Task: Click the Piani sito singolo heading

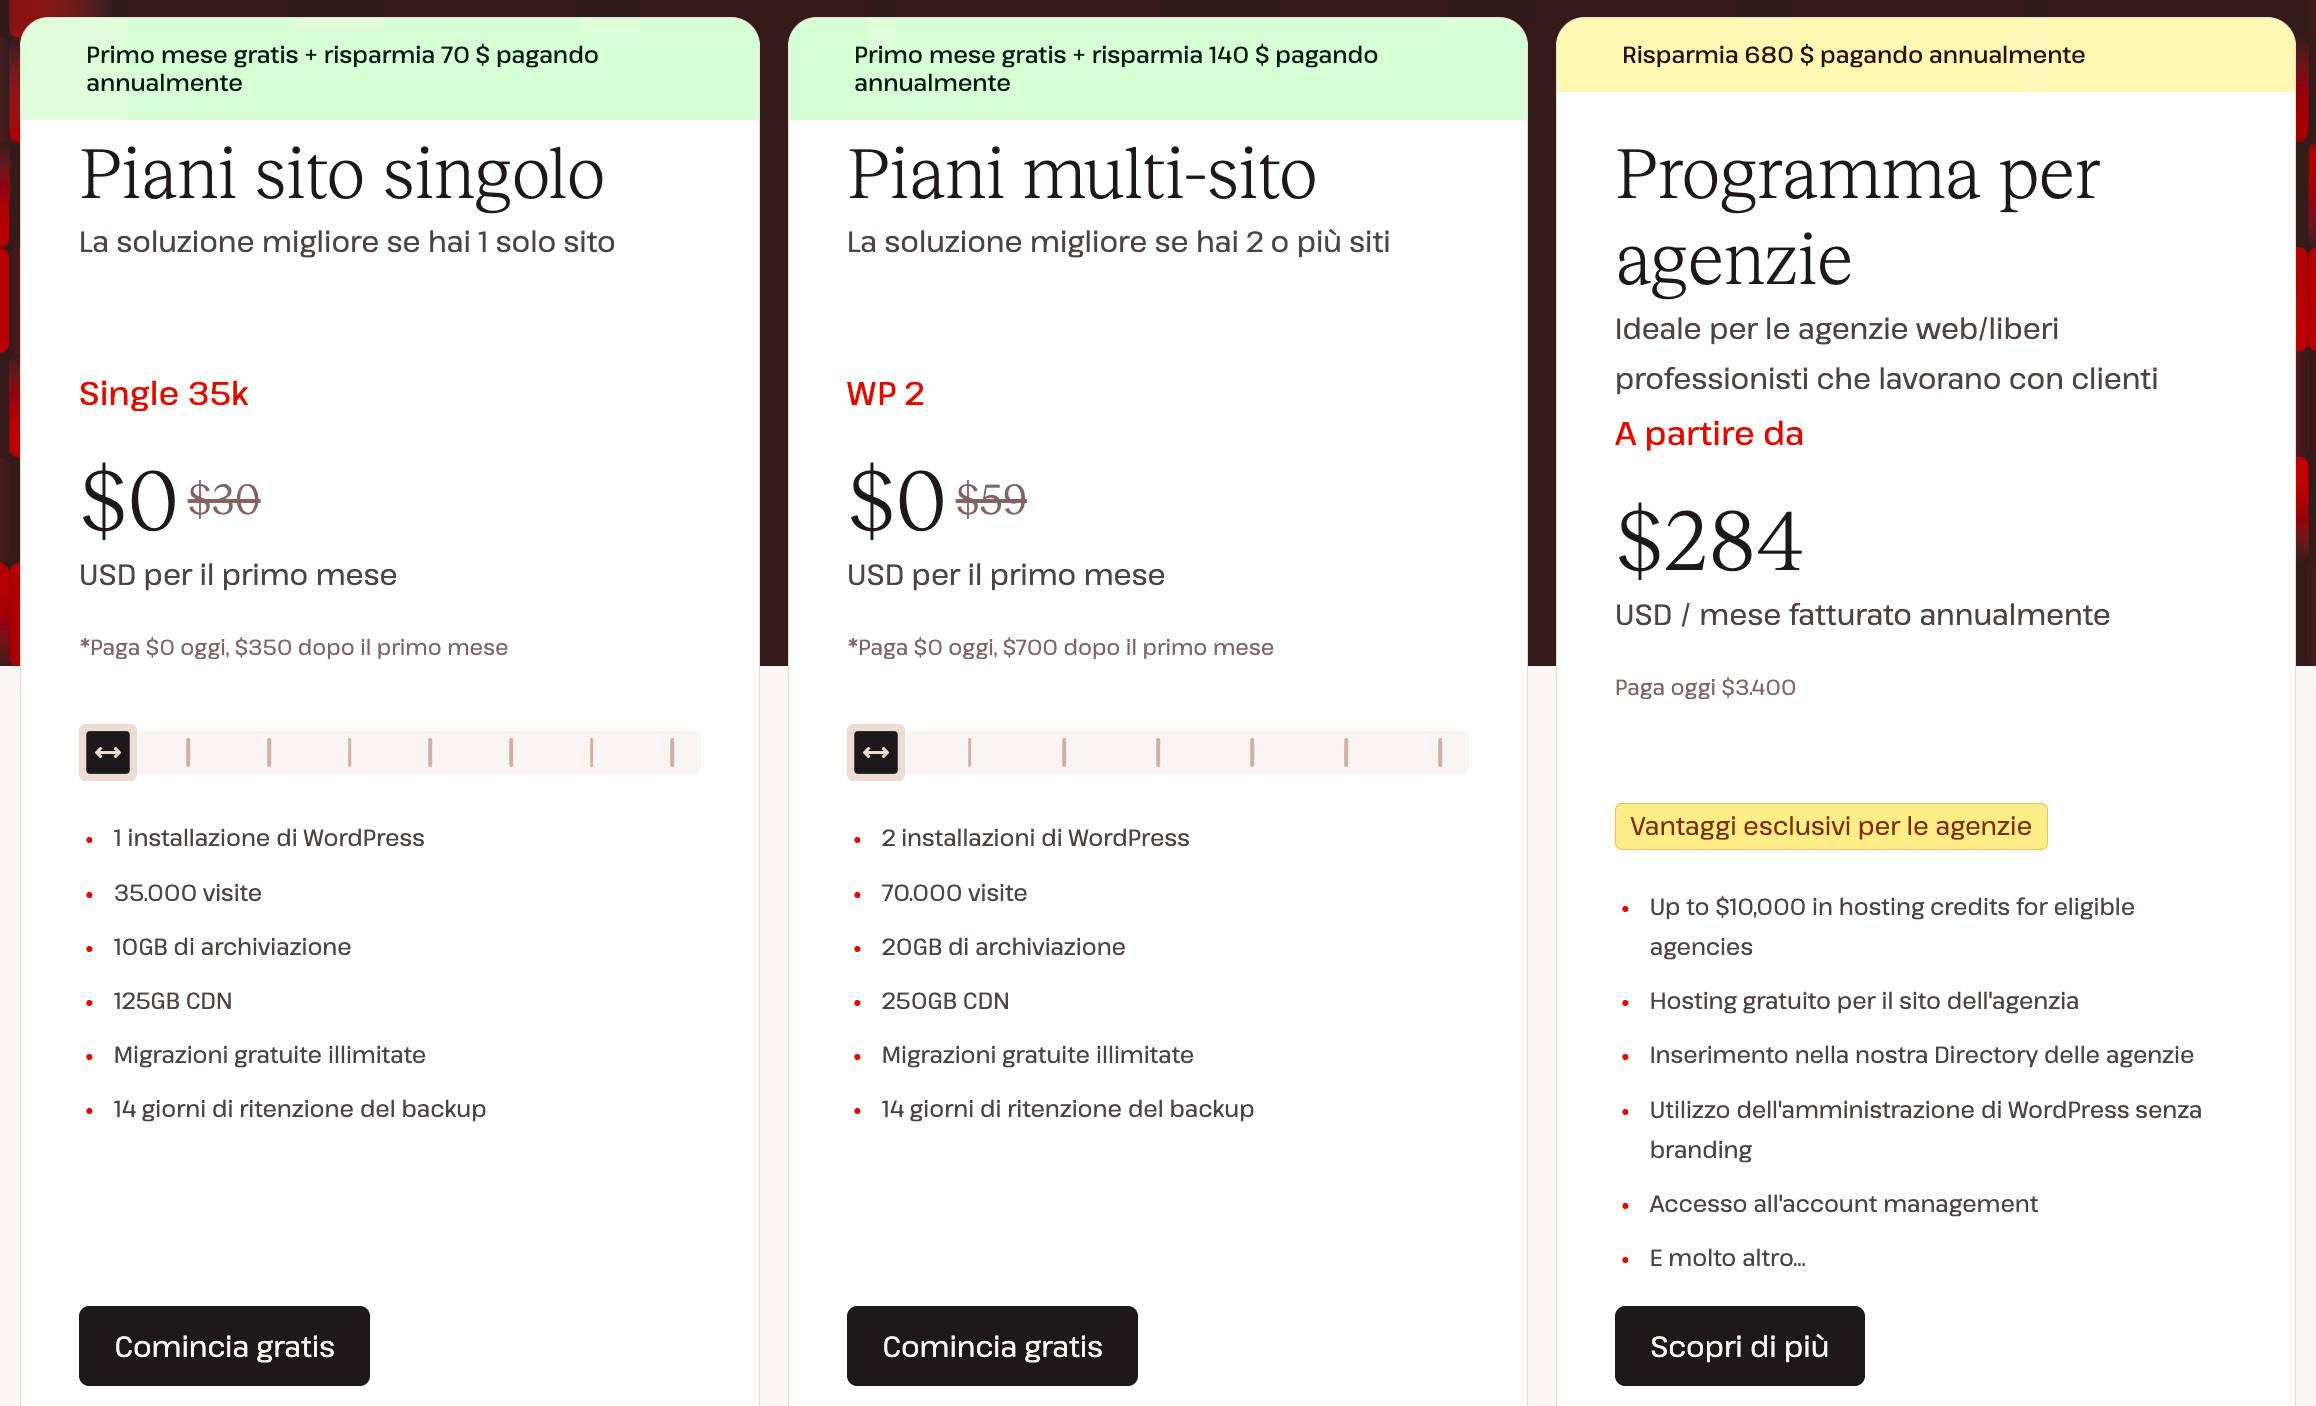Action: [x=341, y=175]
